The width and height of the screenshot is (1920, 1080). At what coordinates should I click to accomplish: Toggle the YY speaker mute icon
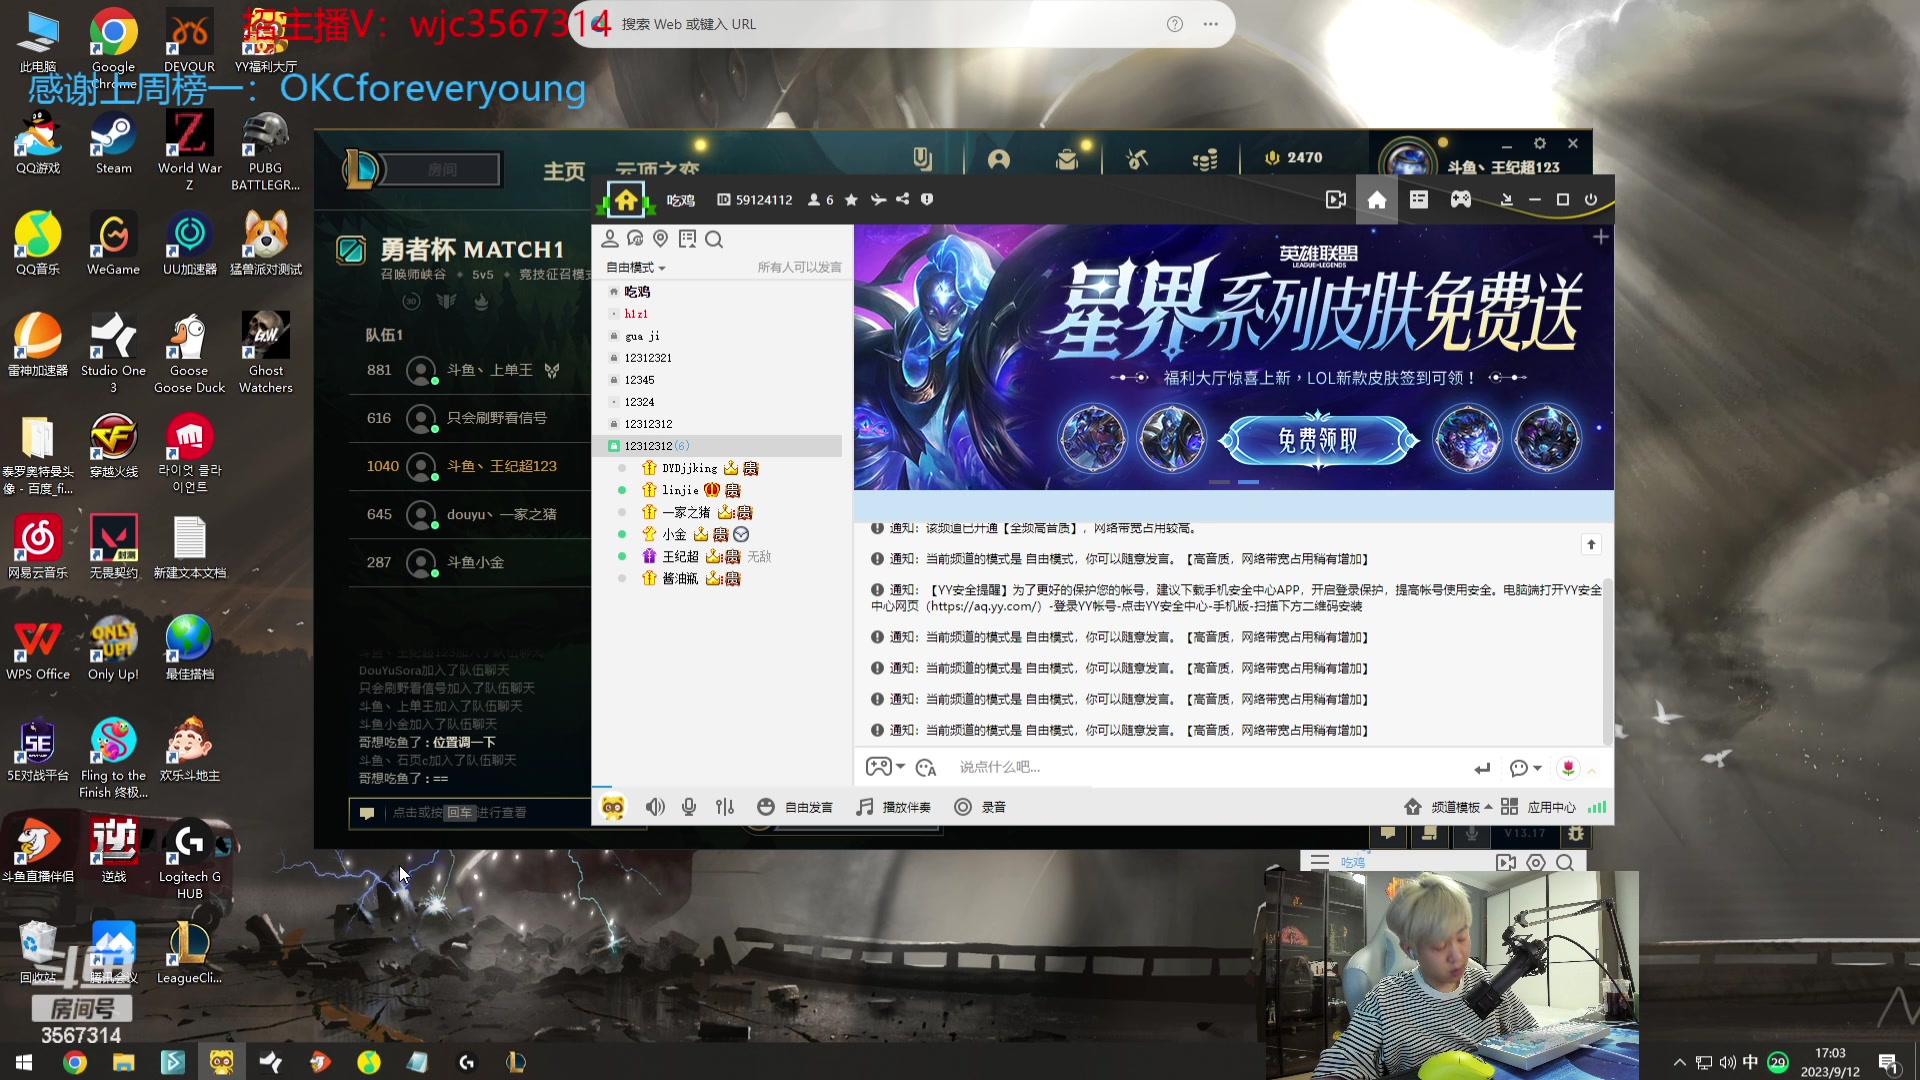pyautogui.click(x=655, y=807)
